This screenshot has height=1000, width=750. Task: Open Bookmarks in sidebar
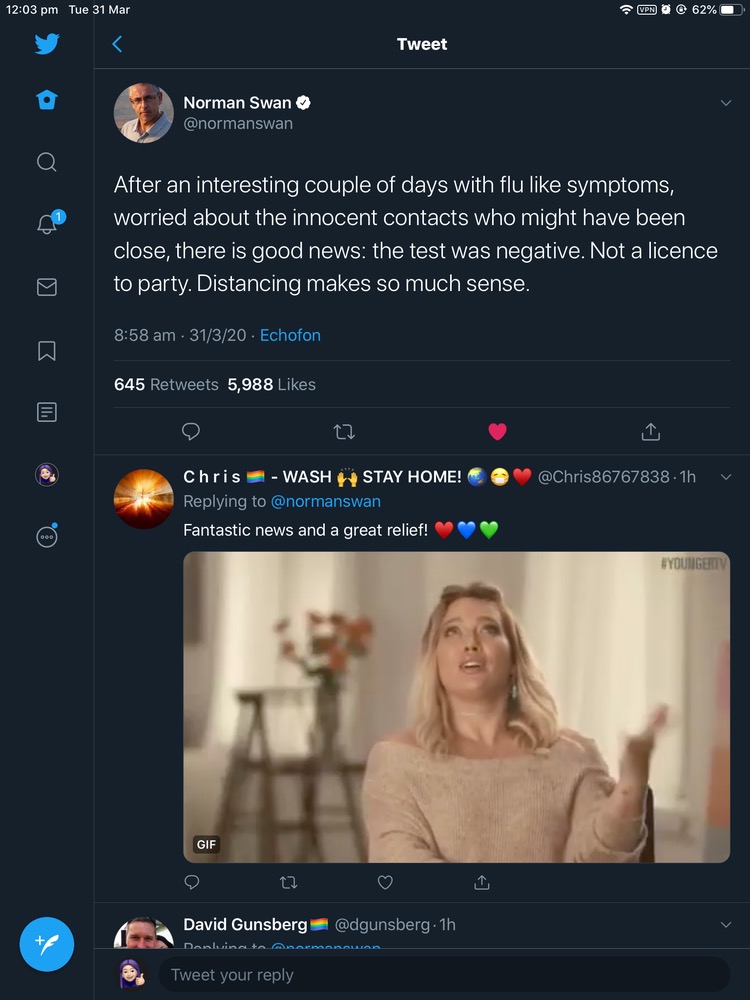tap(47, 350)
